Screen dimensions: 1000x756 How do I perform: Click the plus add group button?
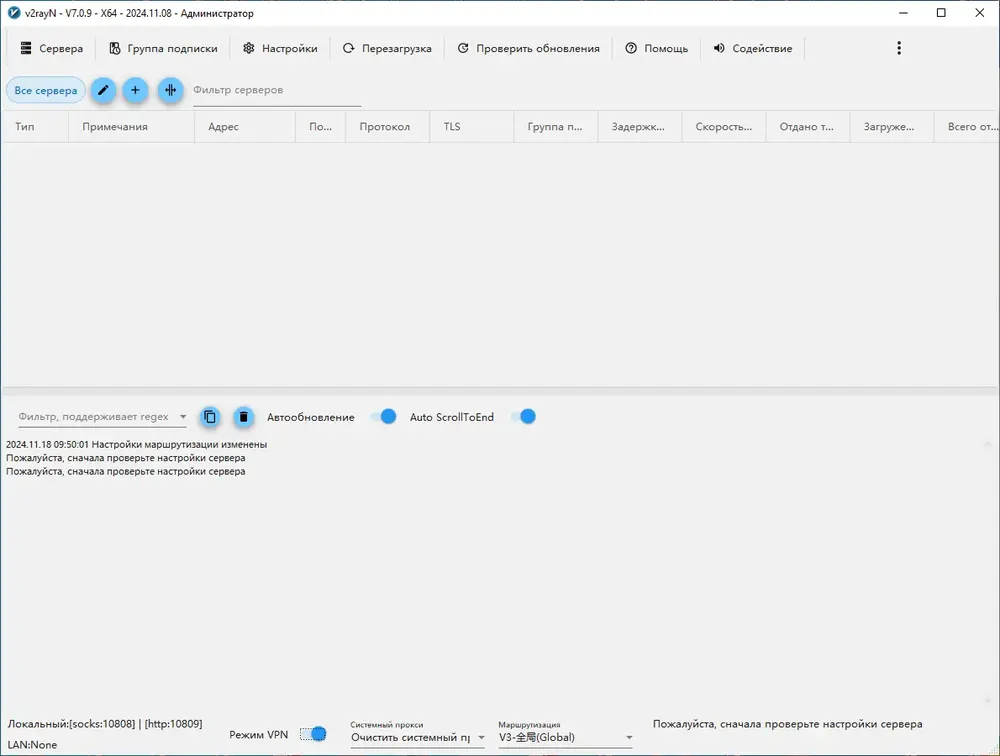pyautogui.click(x=135, y=91)
